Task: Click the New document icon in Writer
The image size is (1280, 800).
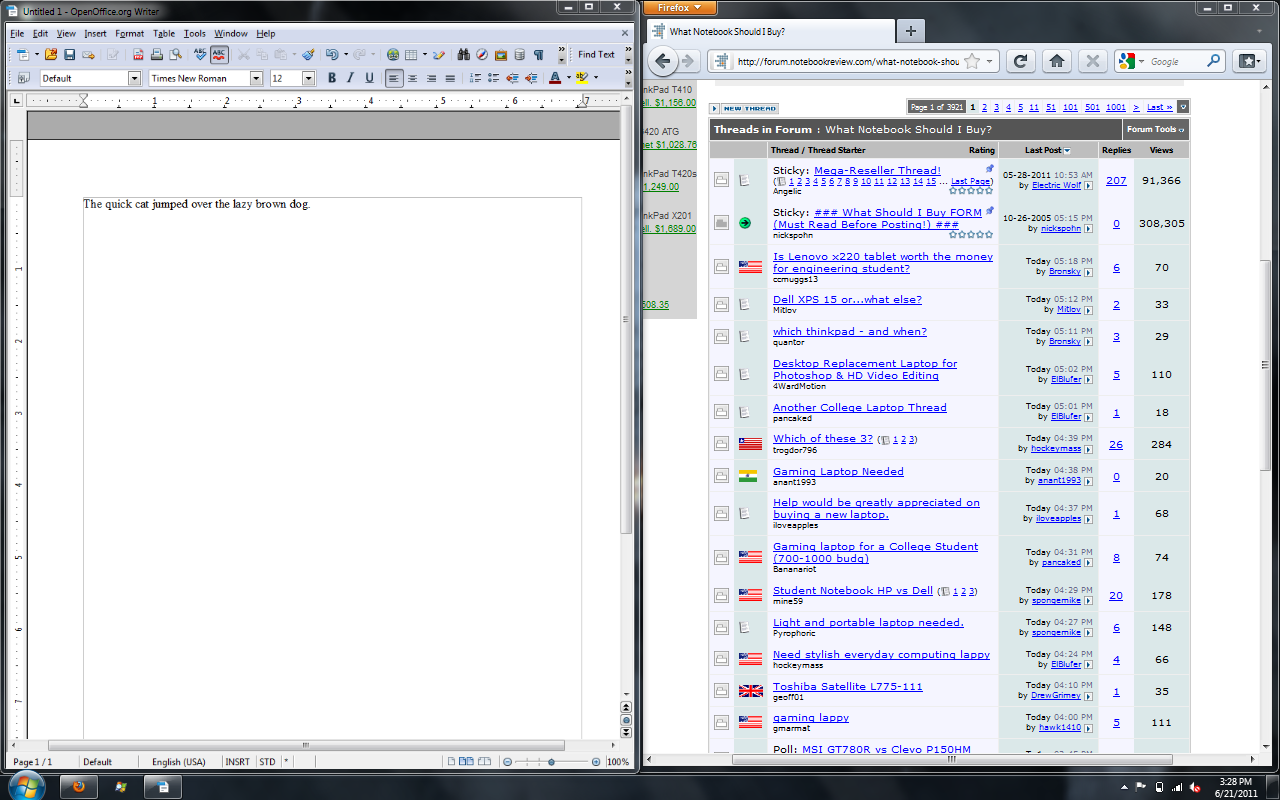Action: [x=22, y=55]
